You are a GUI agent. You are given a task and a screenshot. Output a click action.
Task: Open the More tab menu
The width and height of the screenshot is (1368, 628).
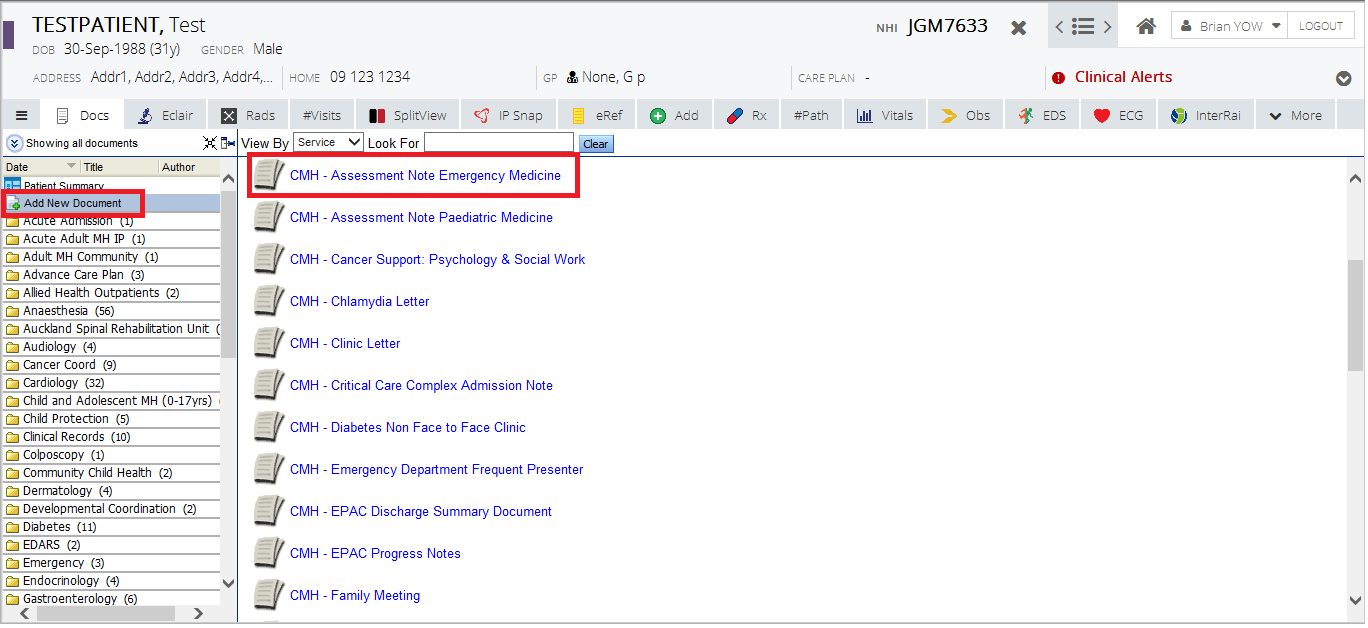click(x=1295, y=116)
